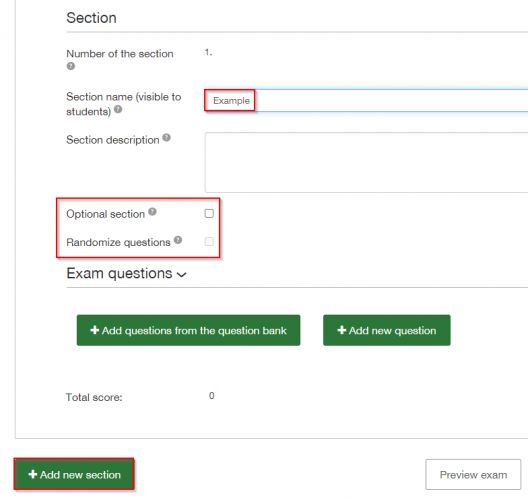Image resolution: width=528 pixels, height=500 pixels.
Task: Click help icon next to Section name label
Action: (x=118, y=109)
